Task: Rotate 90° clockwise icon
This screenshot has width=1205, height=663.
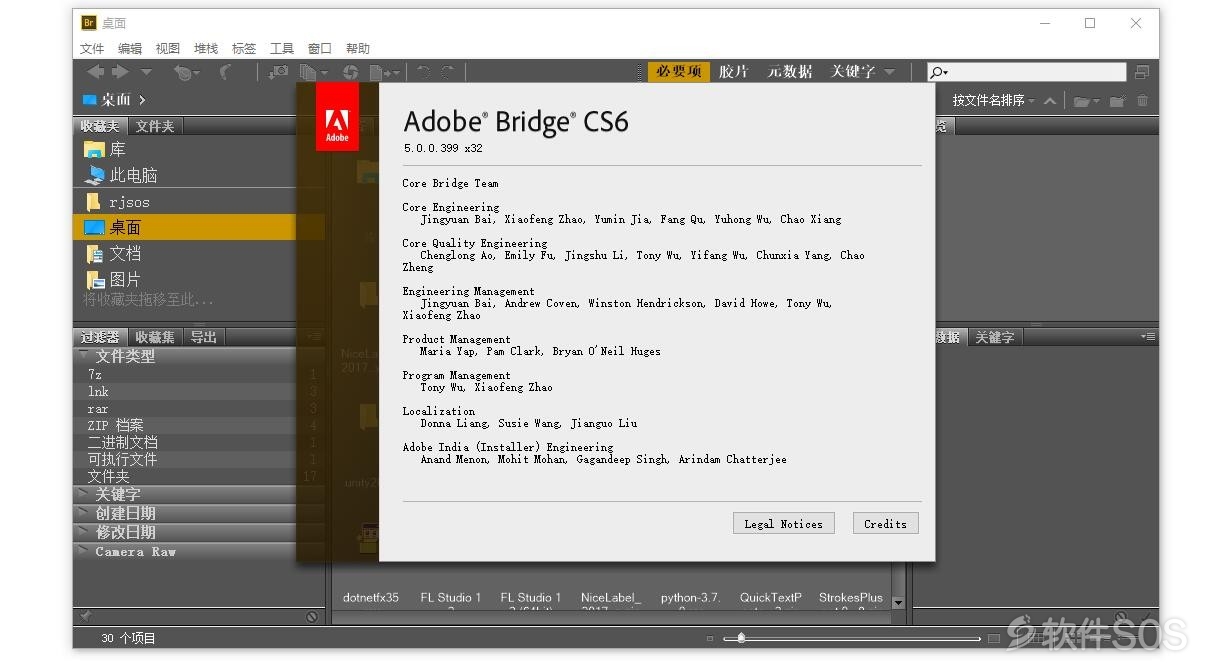Action: click(448, 72)
